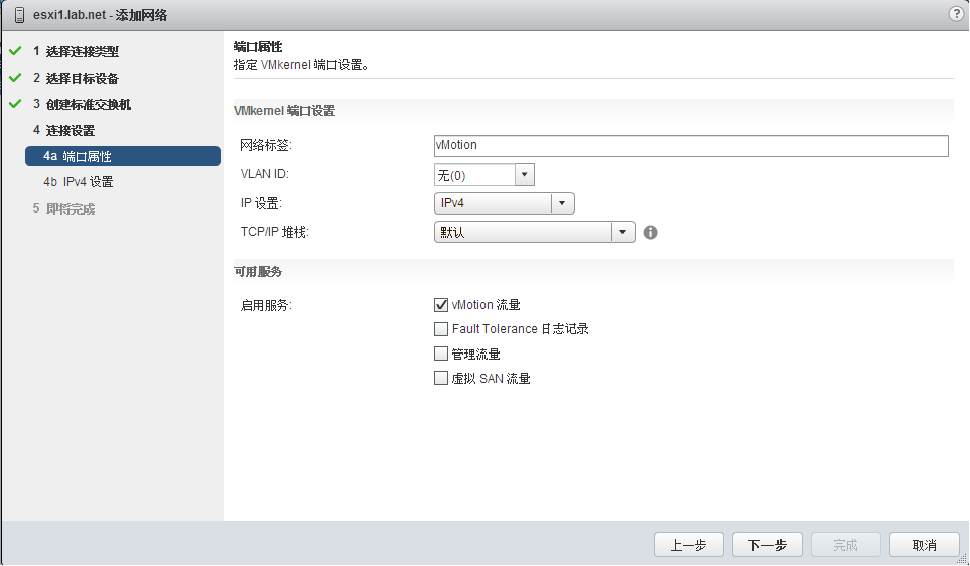This screenshot has height=566, width=970.
Task: Open the VLAN ID dropdown arrow
Action: (x=525, y=174)
